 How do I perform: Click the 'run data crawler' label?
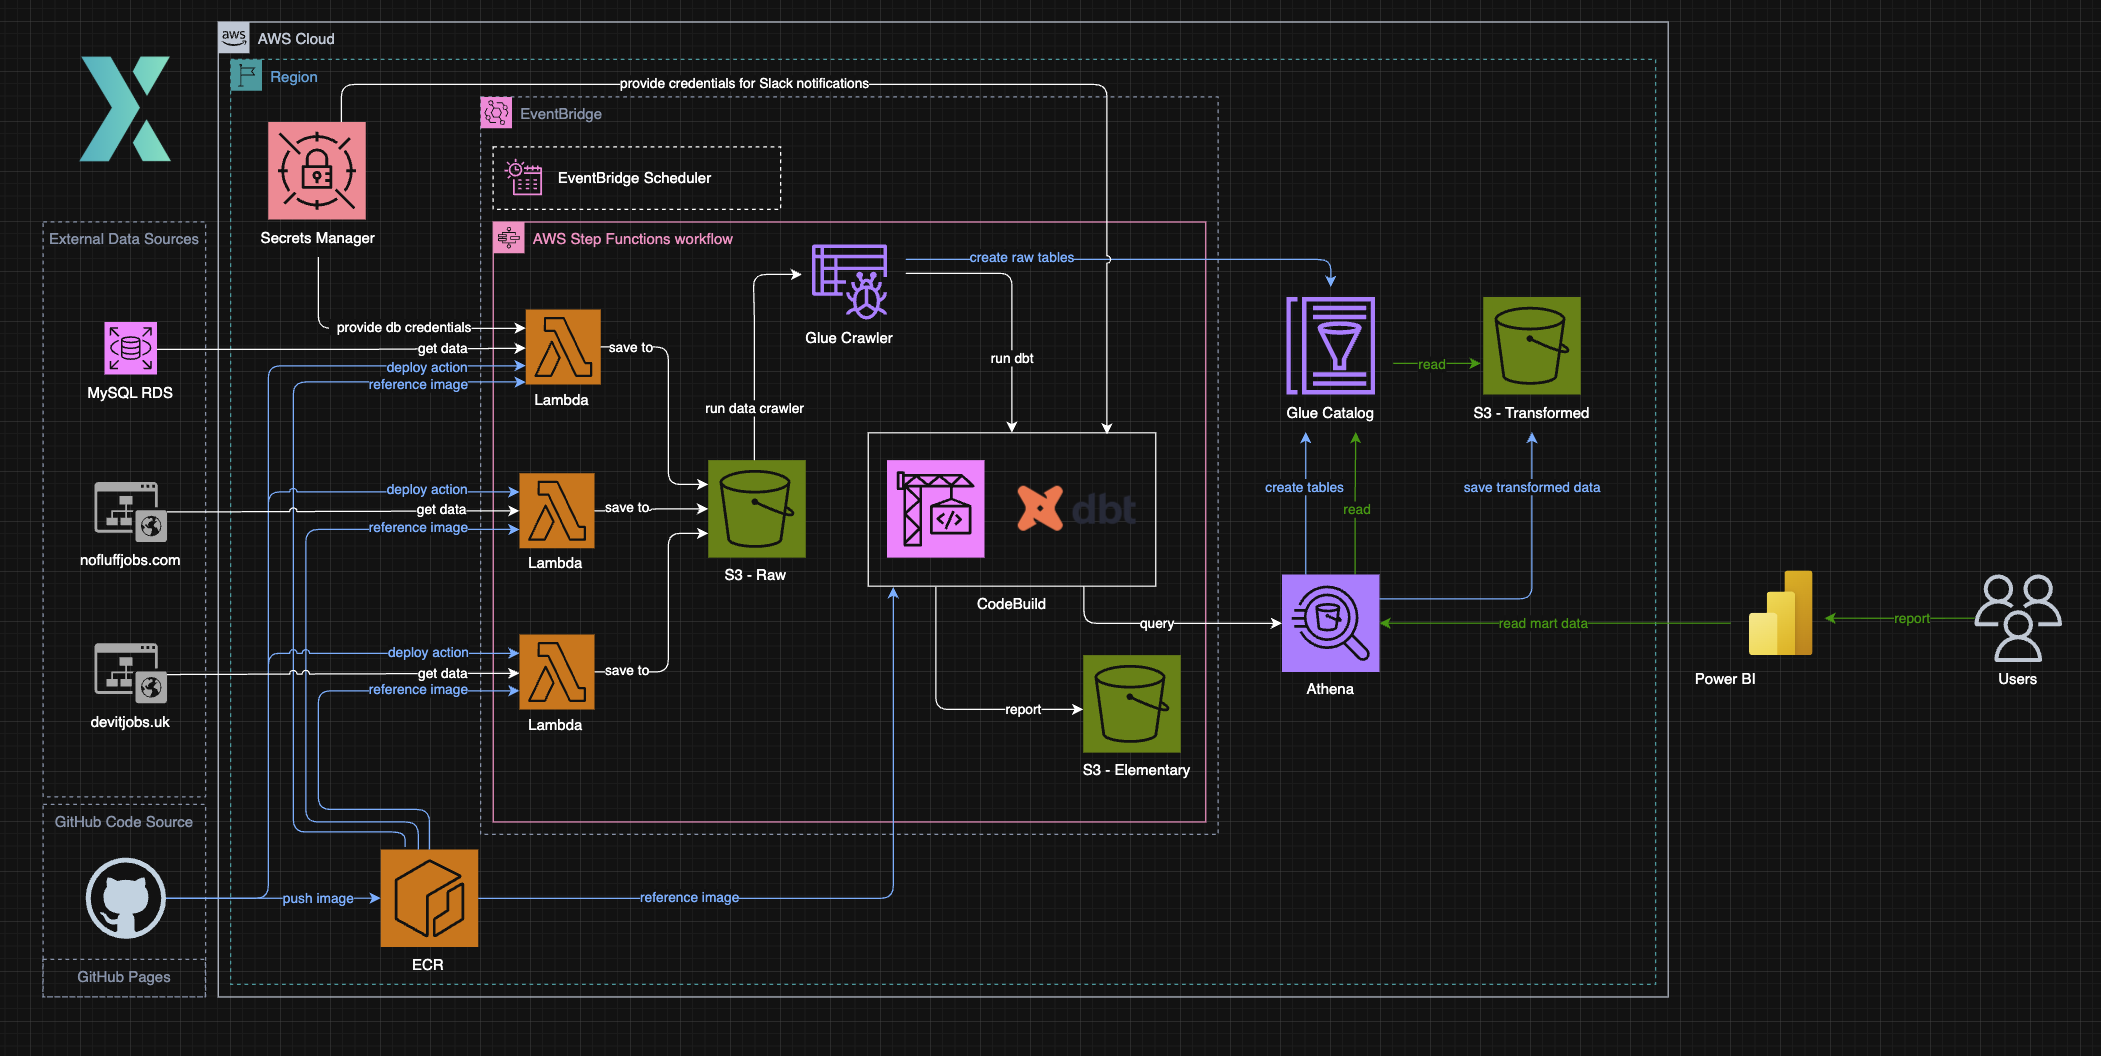pos(754,408)
